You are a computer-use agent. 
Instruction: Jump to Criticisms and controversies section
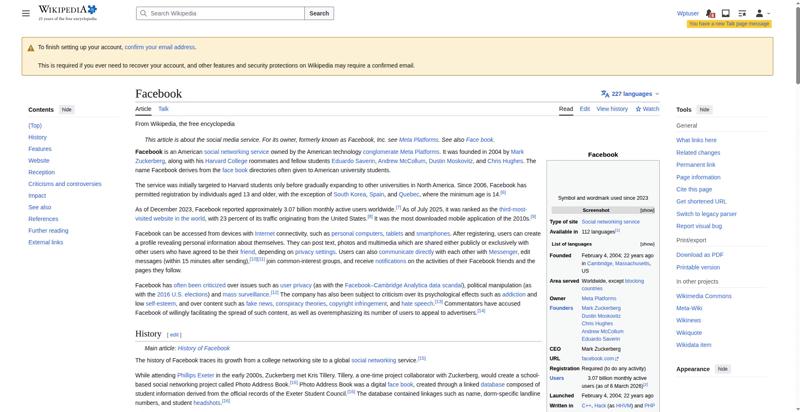coord(65,184)
